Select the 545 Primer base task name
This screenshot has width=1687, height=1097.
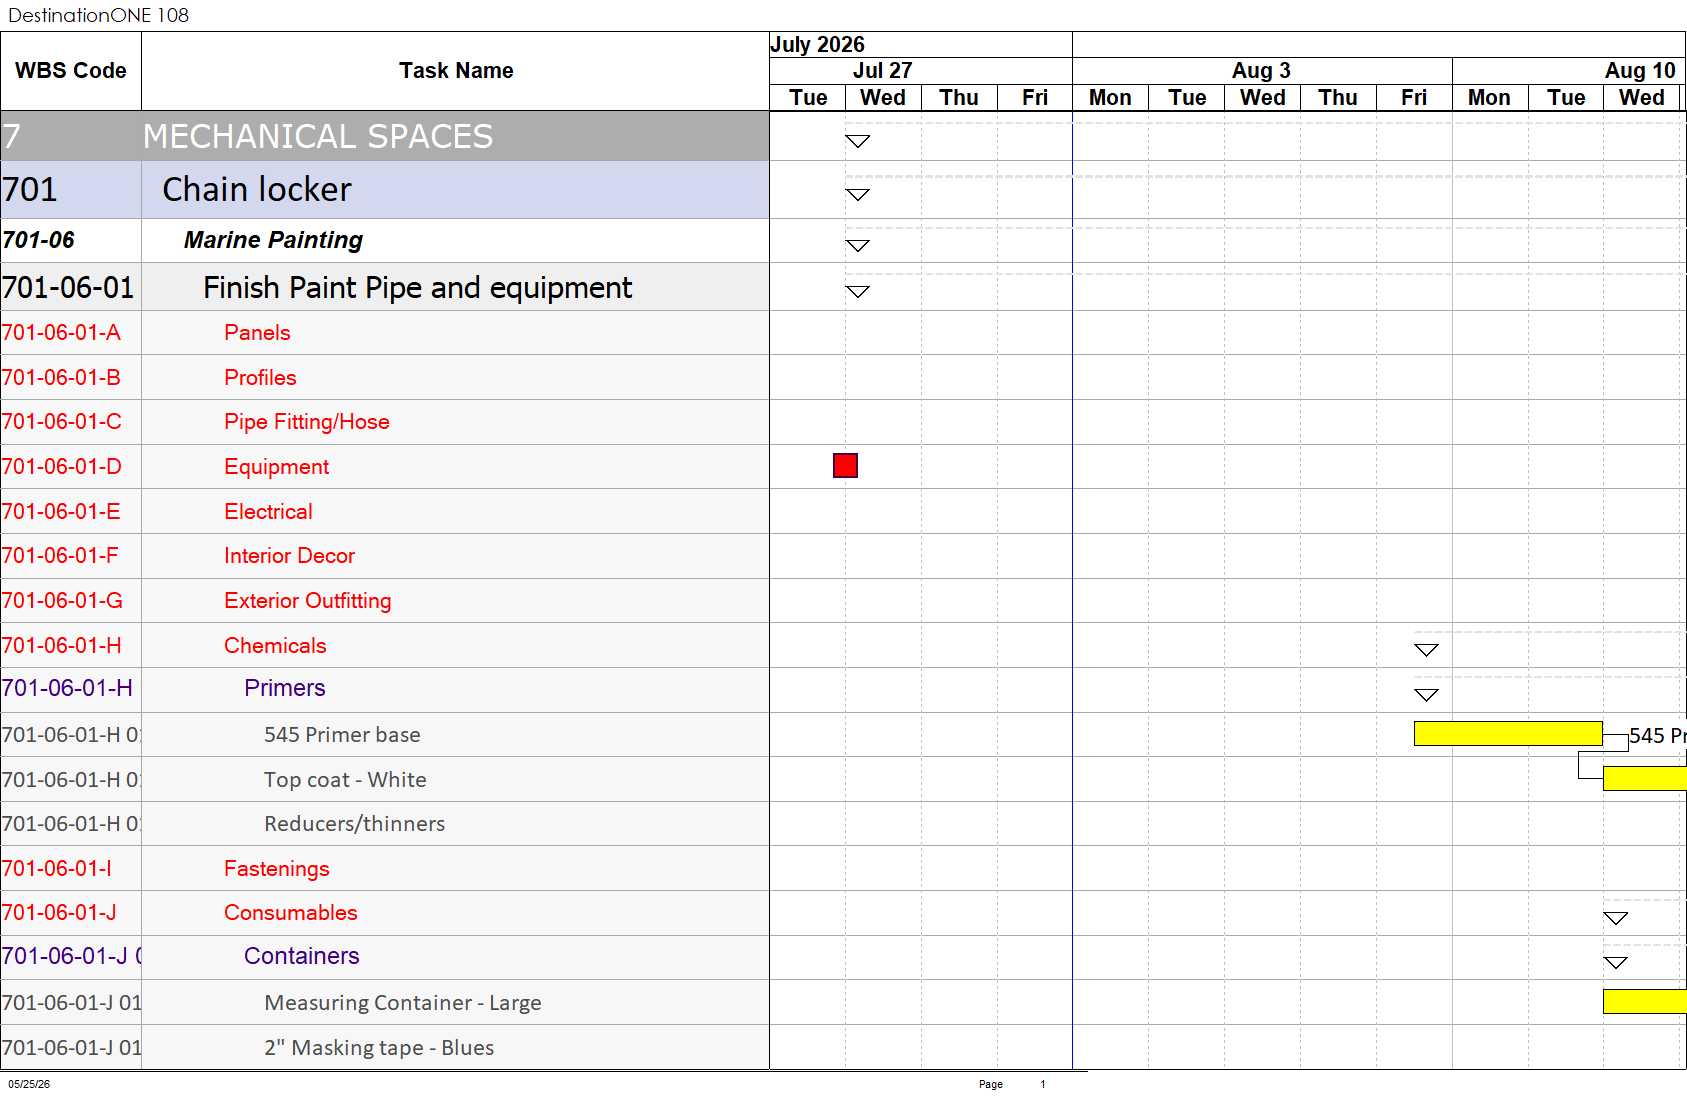342,735
